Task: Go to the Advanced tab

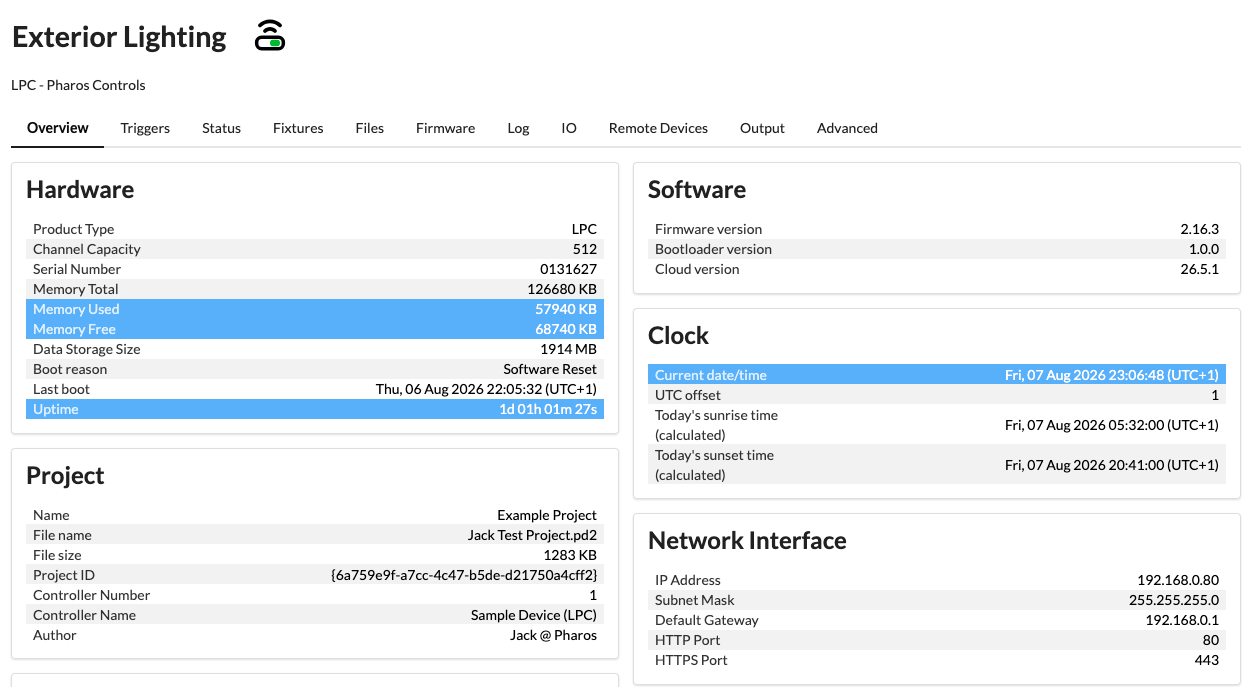Action: (847, 128)
